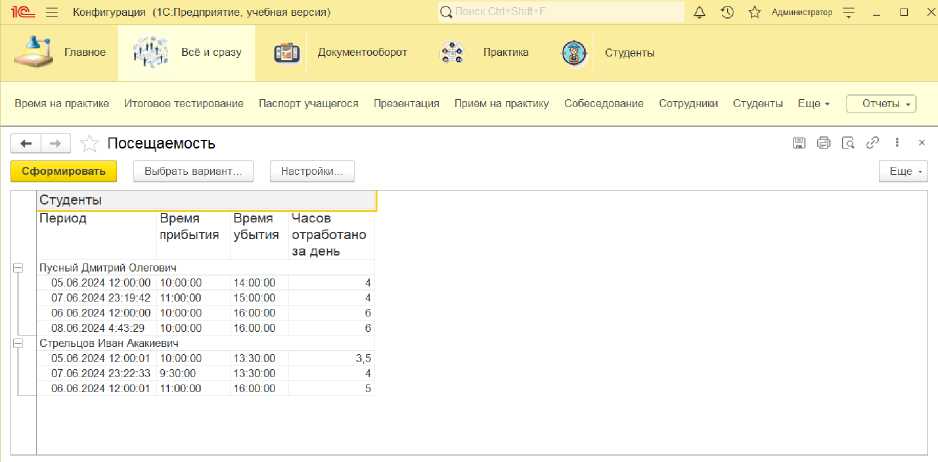Open Сотрудники link

(x=688, y=104)
